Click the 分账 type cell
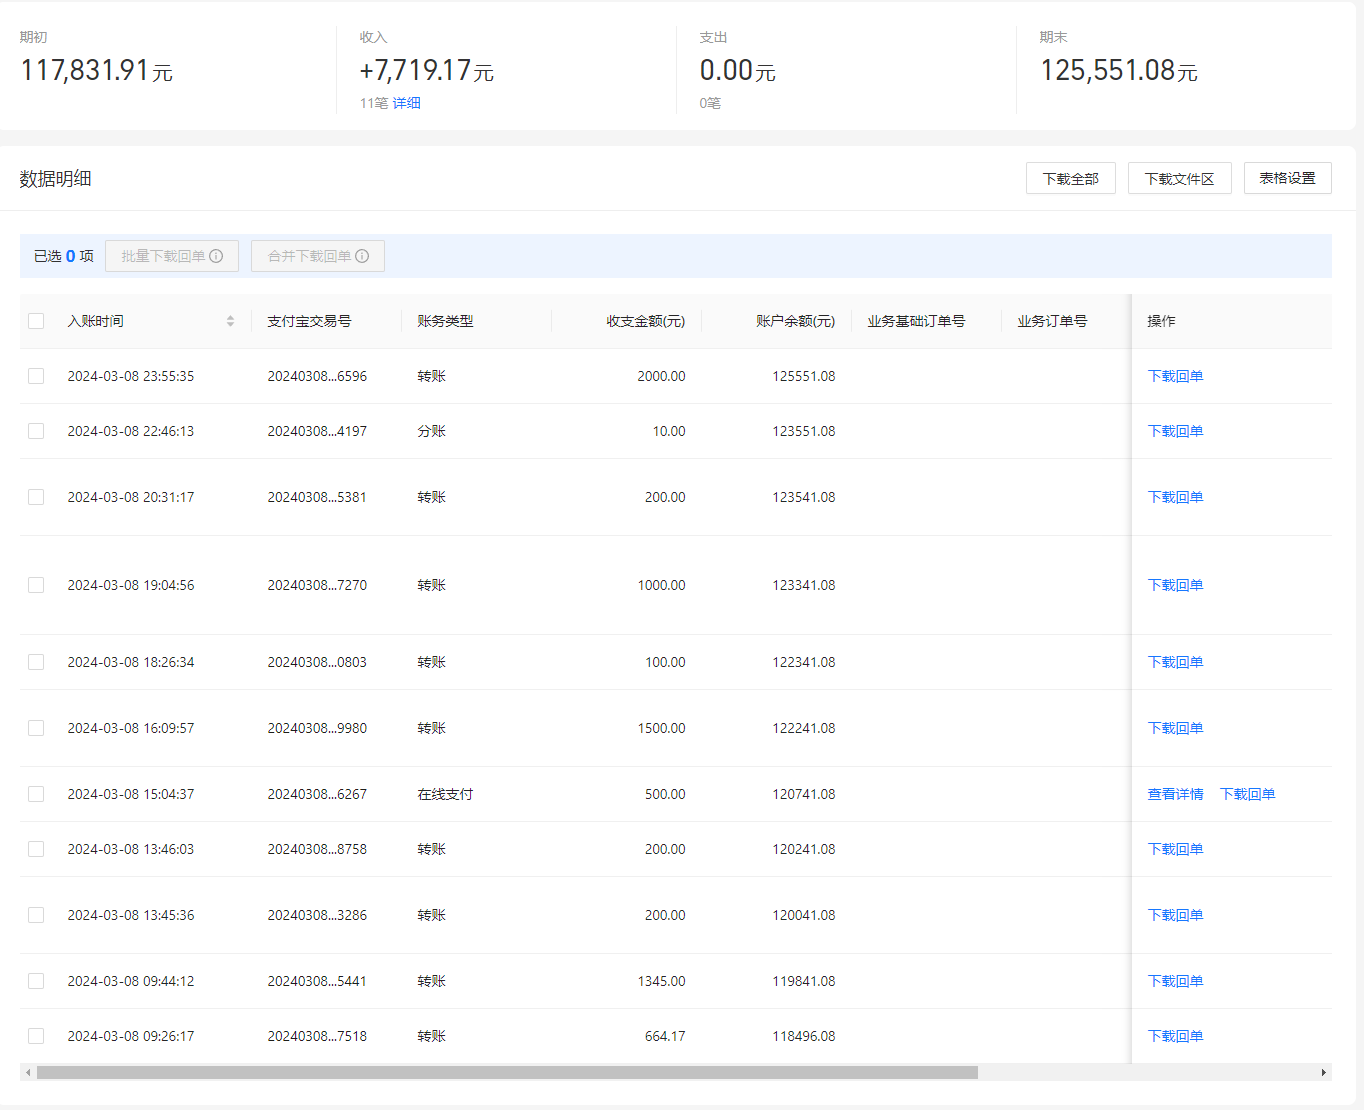 click(x=431, y=431)
